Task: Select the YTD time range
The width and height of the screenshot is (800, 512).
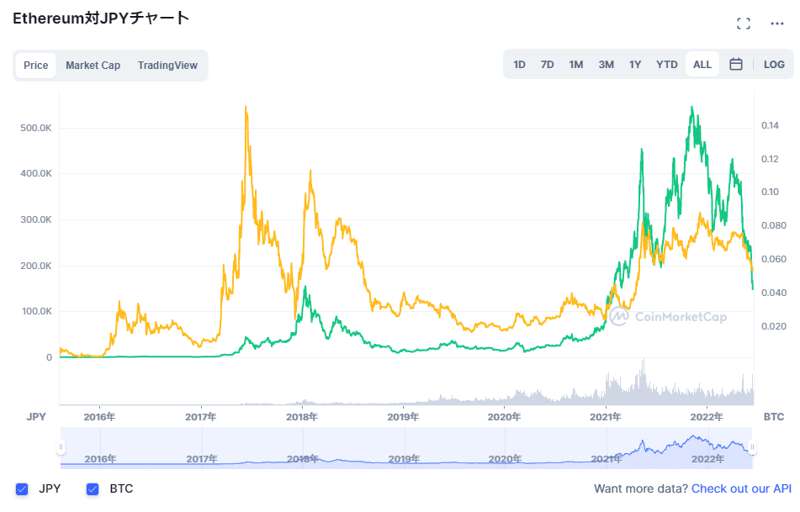Action: click(x=667, y=65)
